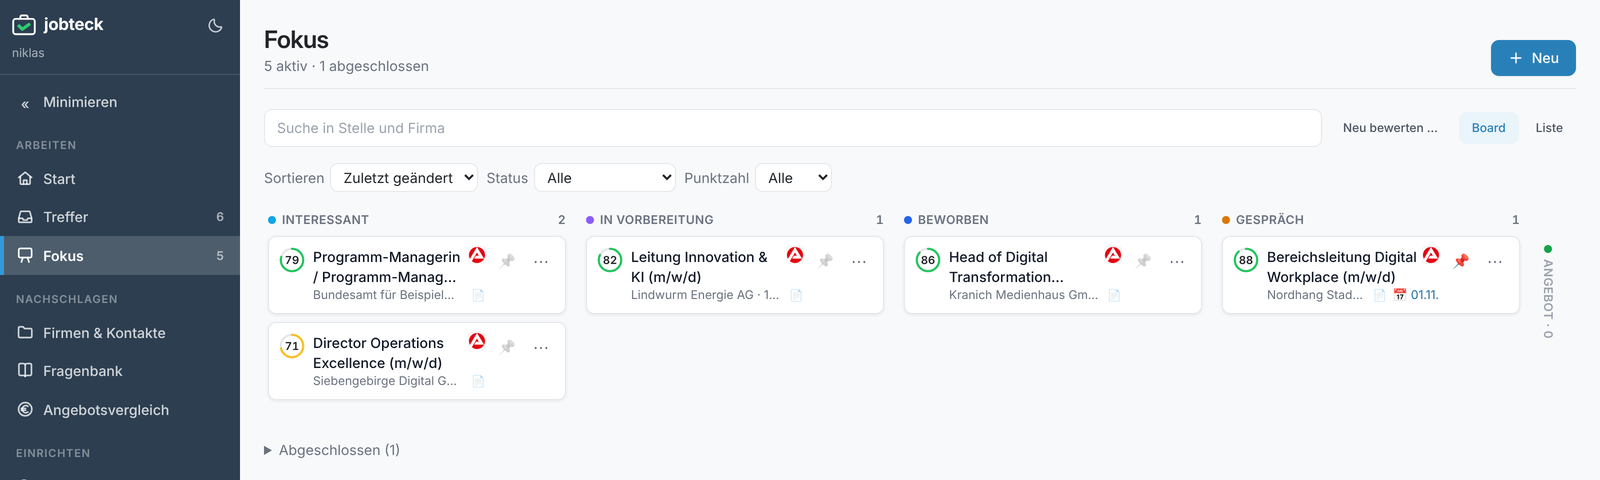Open more options for Leitung Innovation card

(x=859, y=261)
